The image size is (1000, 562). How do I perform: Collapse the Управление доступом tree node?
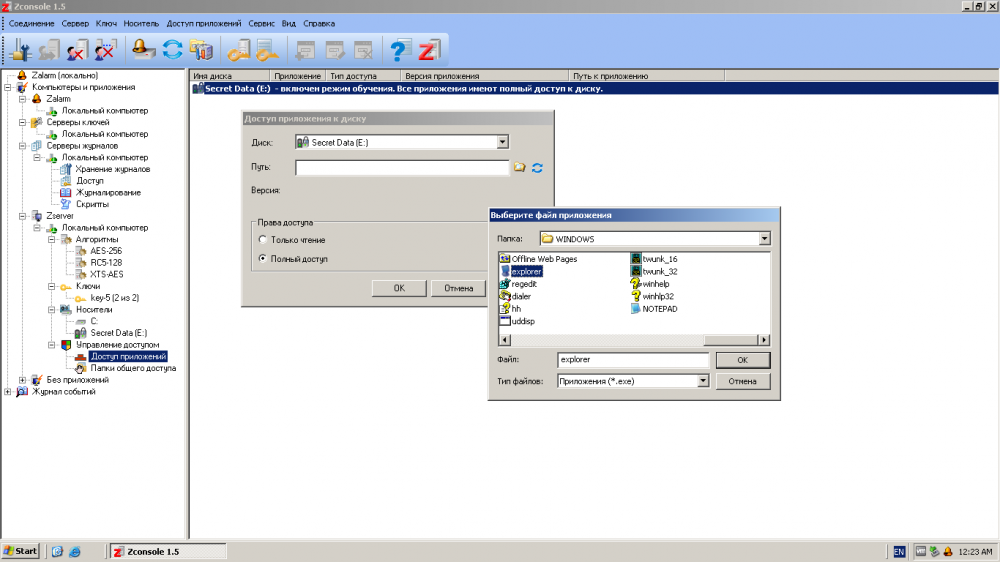[52, 344]
